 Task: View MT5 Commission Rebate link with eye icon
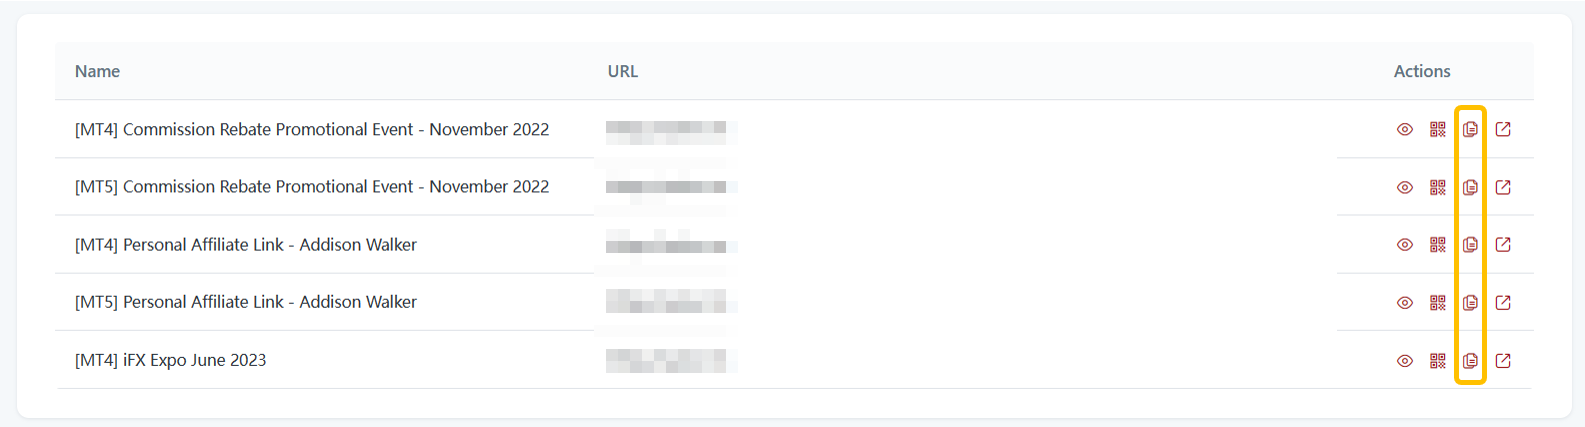coord(1405,187)
